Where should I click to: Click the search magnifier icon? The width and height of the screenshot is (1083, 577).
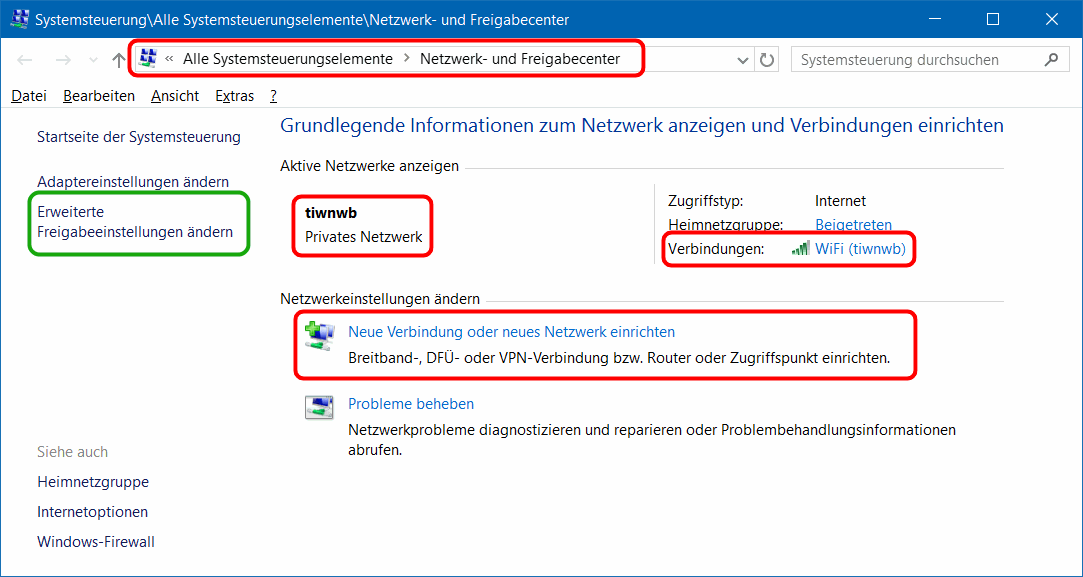click(1051, 60)
